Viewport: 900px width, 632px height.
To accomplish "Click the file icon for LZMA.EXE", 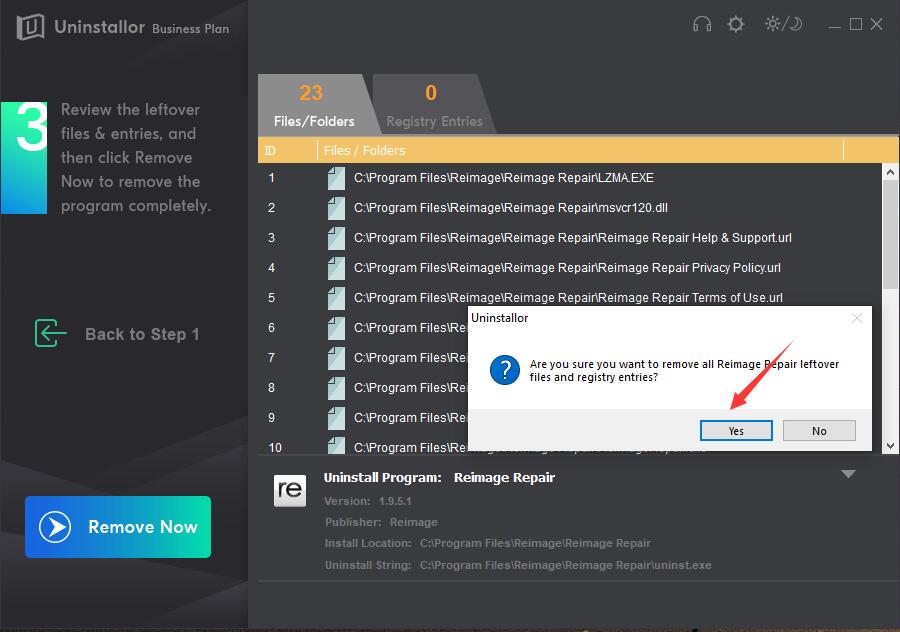I will coord(336,178).
